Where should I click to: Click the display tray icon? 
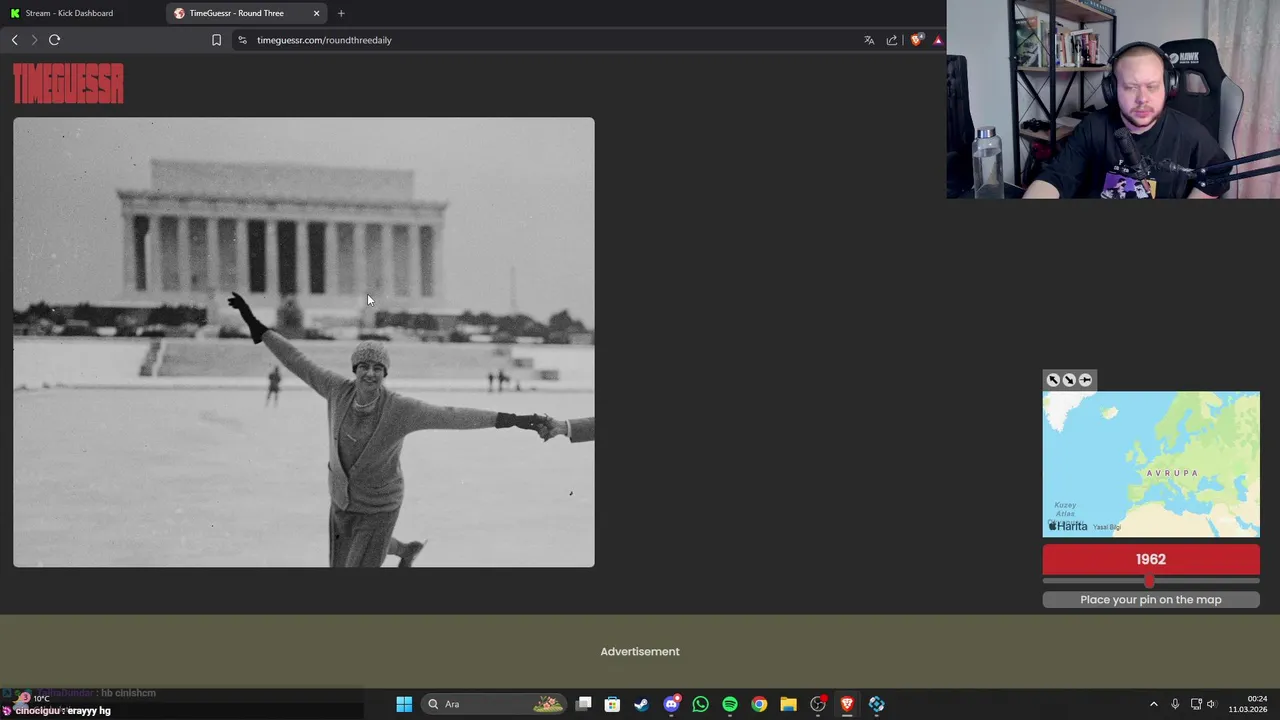(x=1196, y=704)
